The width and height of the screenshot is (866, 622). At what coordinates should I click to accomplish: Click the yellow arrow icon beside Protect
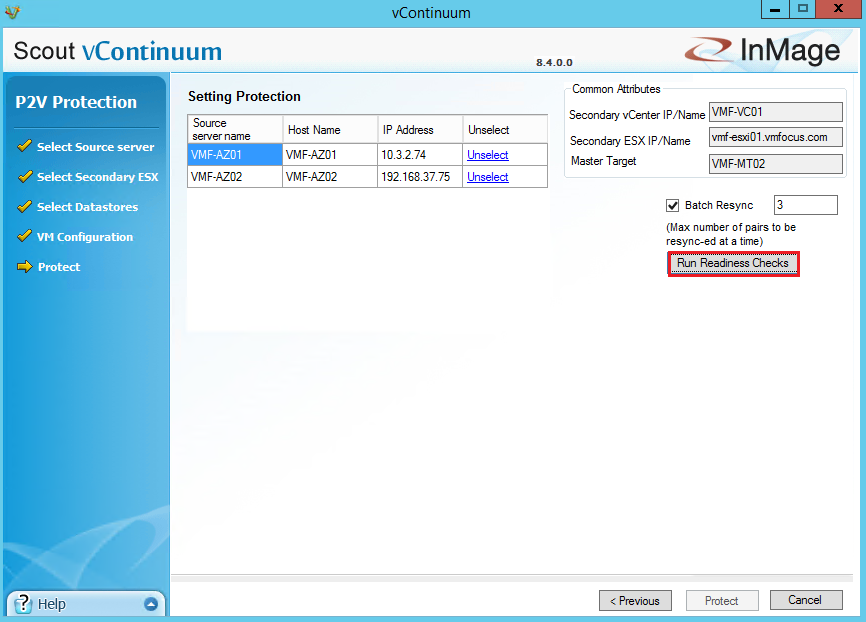coord(25,267)
